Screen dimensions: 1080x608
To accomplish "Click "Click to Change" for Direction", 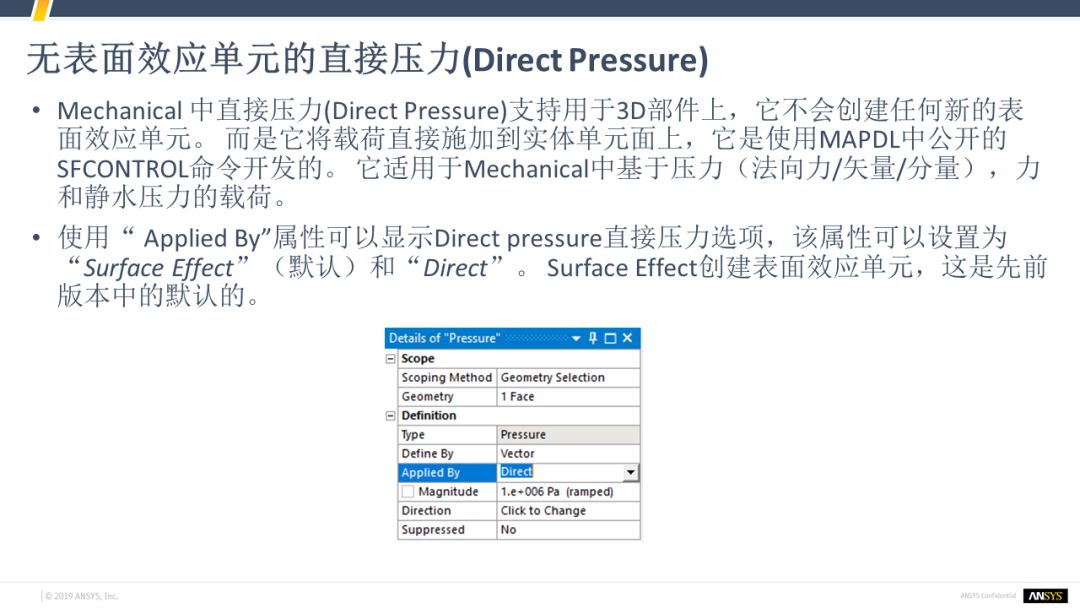I will [567, 511].
